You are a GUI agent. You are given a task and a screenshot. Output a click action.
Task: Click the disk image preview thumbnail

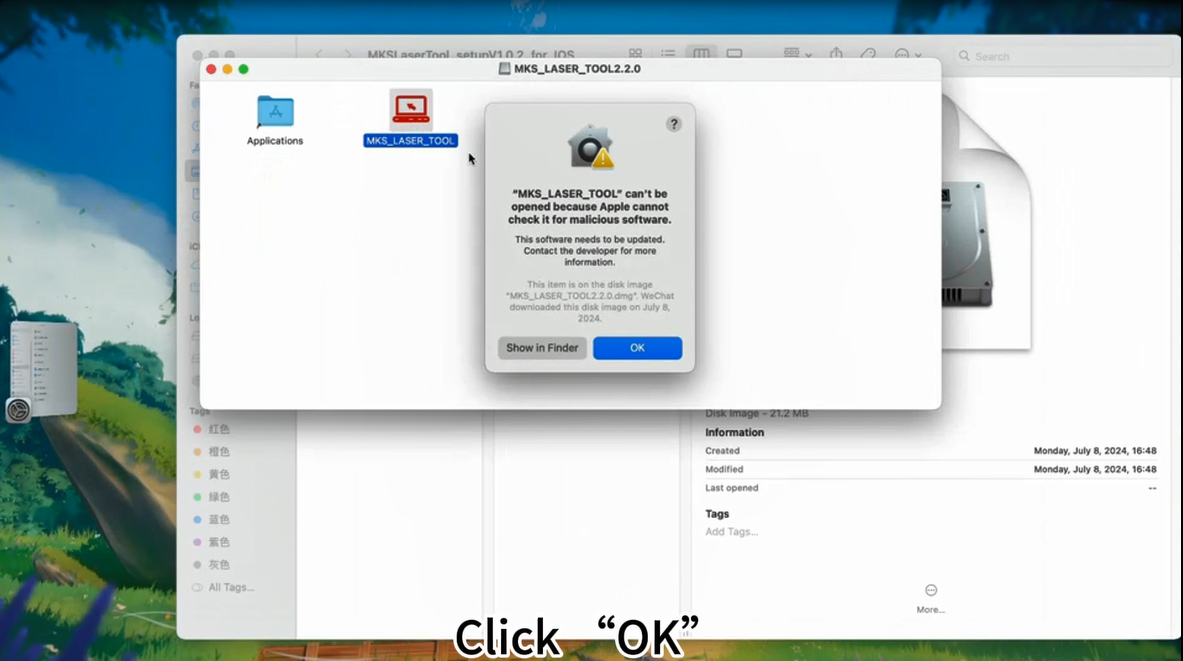click(986, 223)
